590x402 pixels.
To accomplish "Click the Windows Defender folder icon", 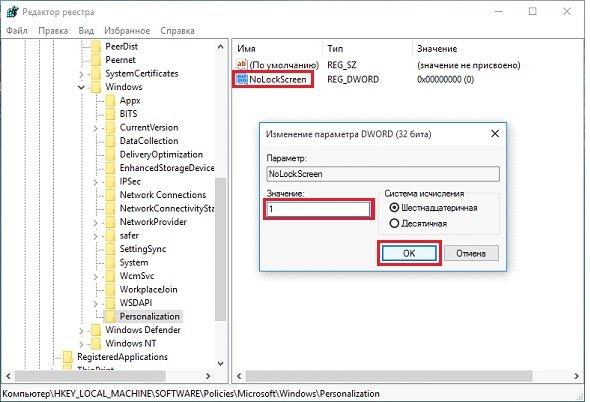I will [96, 330].
